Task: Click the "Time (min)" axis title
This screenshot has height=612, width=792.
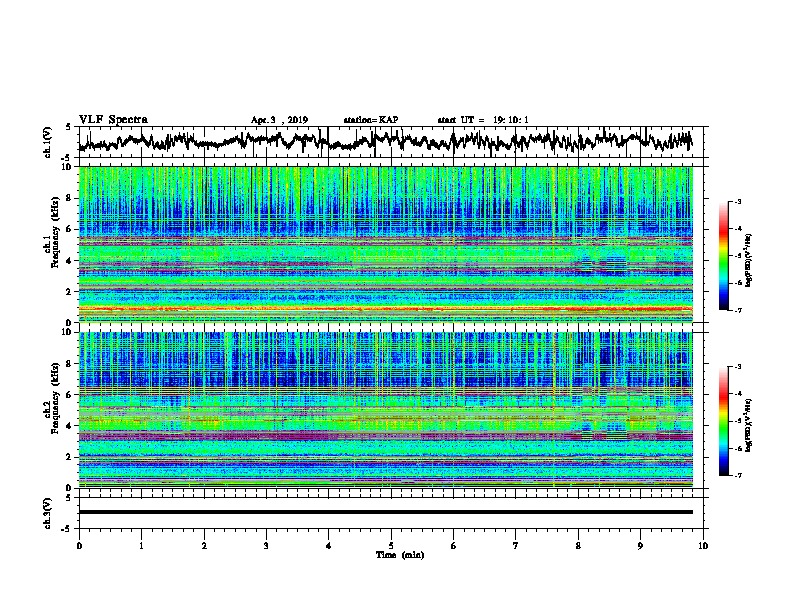Action: (400, 555)
